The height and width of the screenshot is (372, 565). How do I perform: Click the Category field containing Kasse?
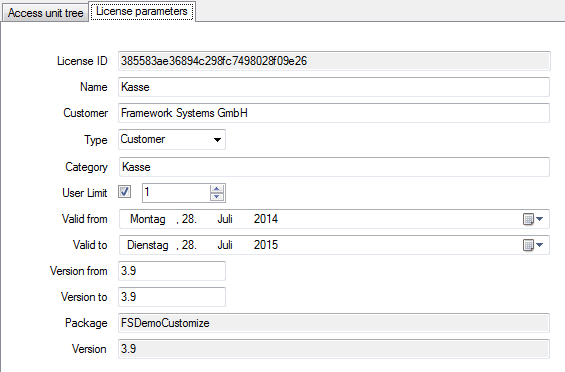334,167
